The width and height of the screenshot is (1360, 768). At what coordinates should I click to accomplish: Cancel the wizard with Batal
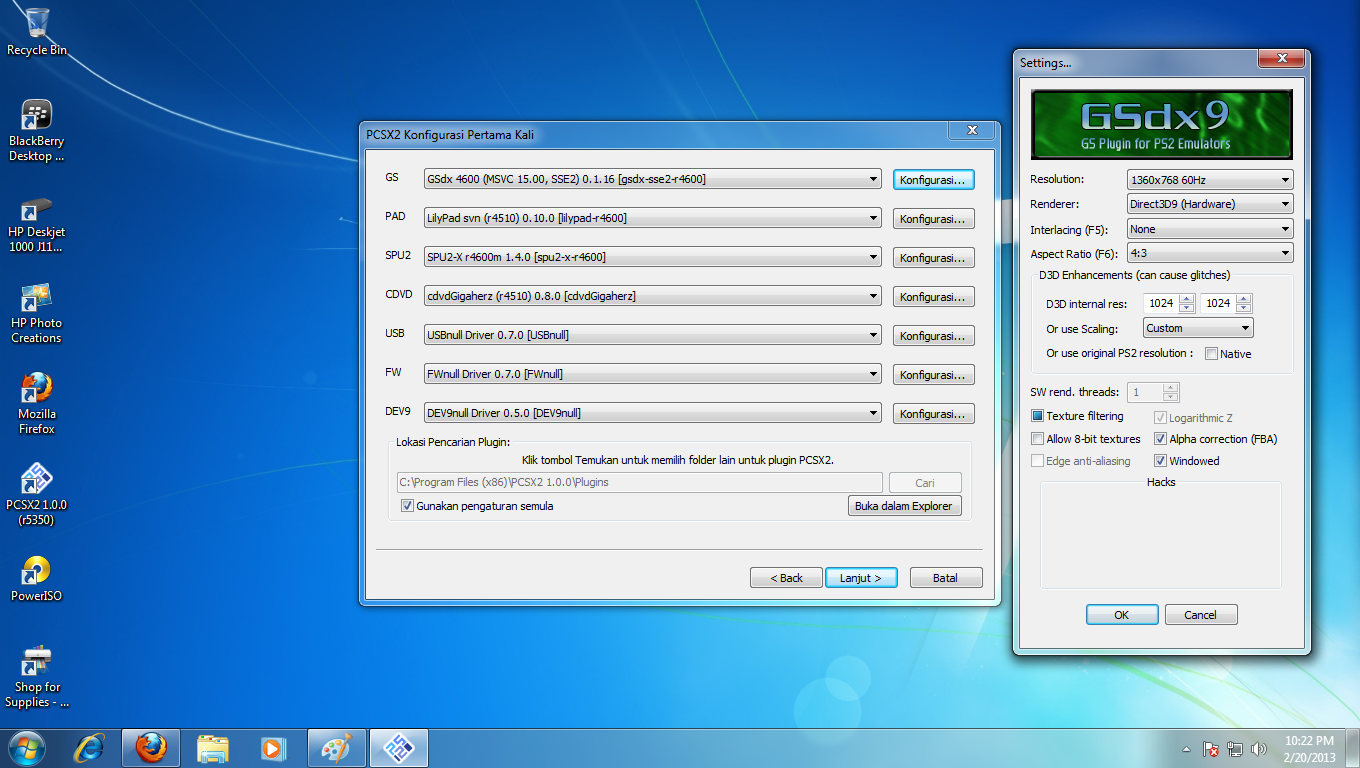(x=945, y=578)
